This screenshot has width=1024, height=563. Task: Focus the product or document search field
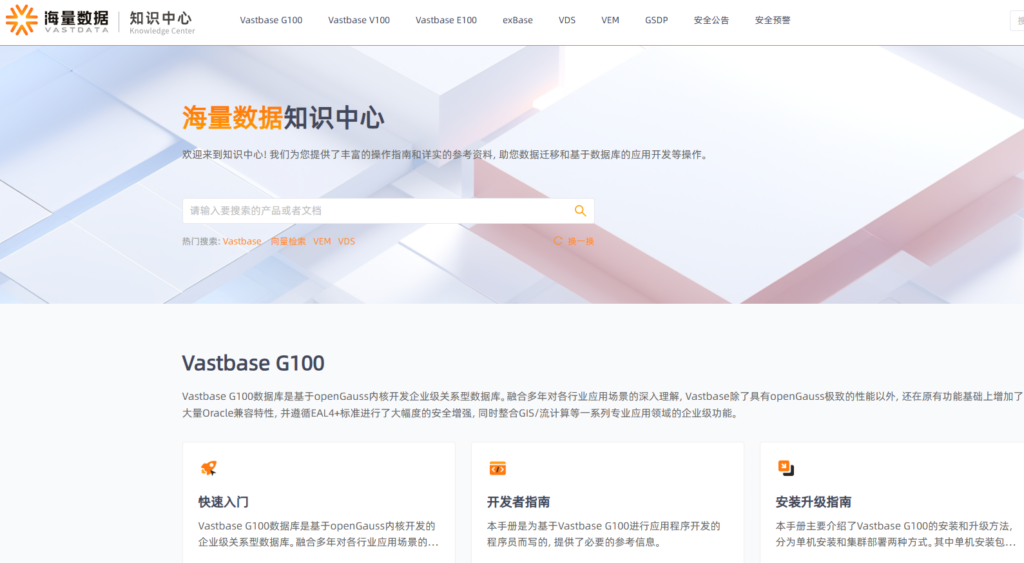click(388, 211)
